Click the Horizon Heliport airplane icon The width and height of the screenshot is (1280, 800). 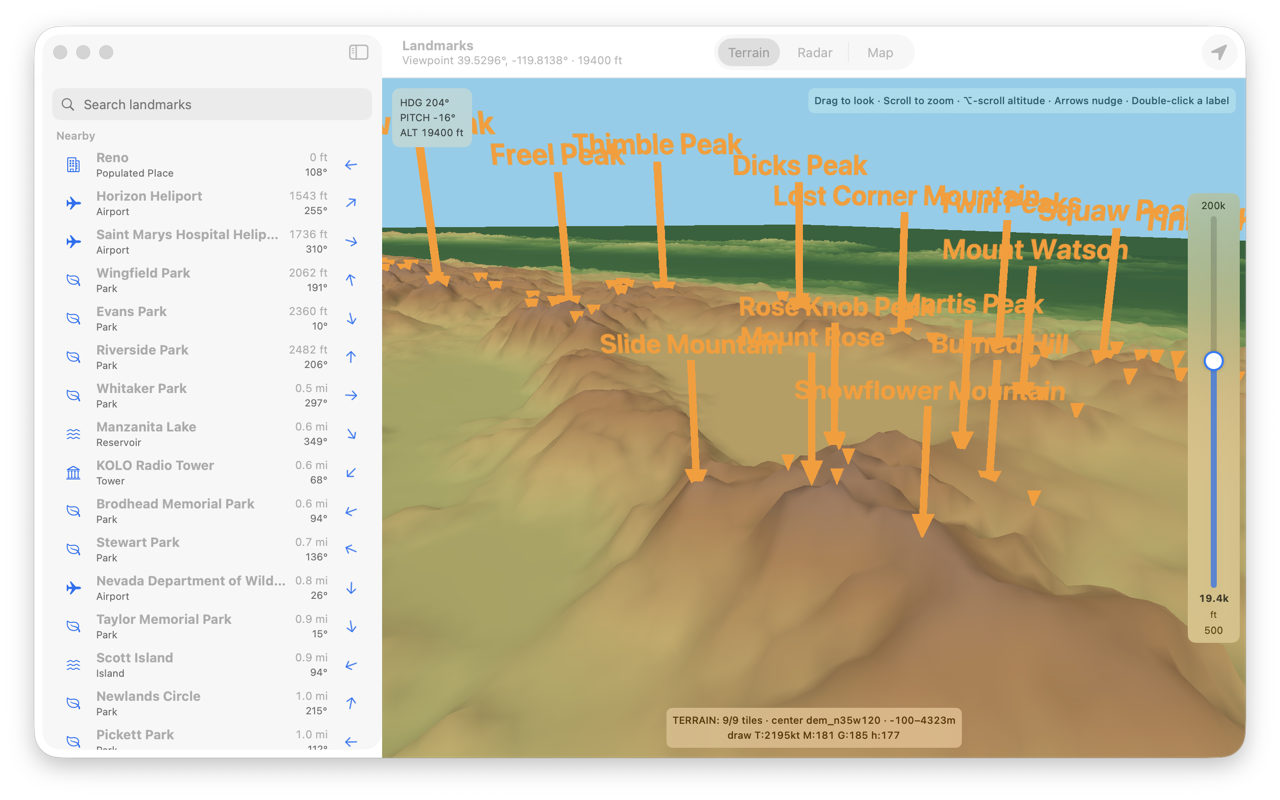coord(73,203)
